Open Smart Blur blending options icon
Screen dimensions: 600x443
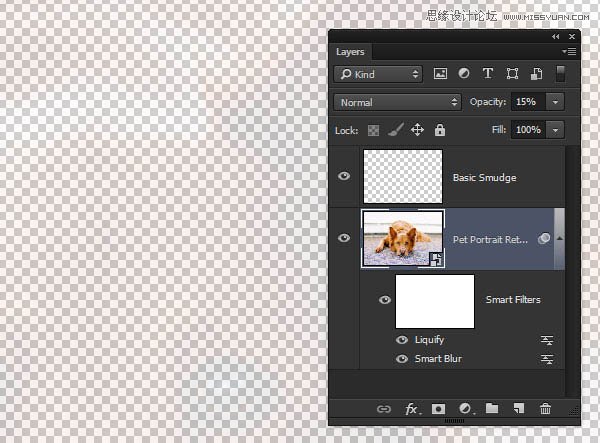click(547, 359)
